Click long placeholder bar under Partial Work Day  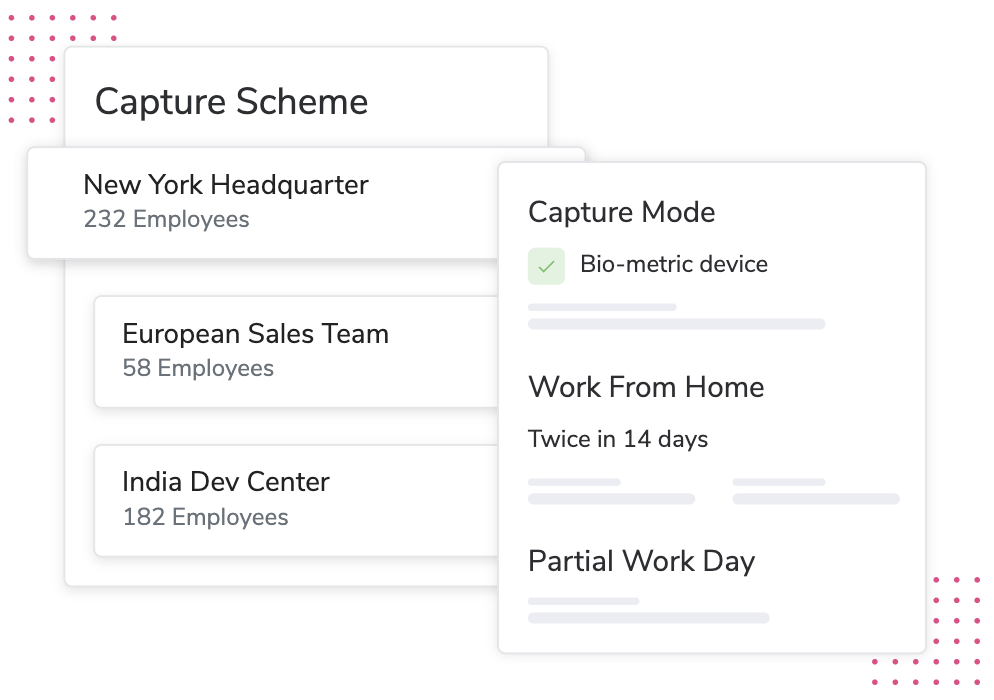click(x=648, y=618)
